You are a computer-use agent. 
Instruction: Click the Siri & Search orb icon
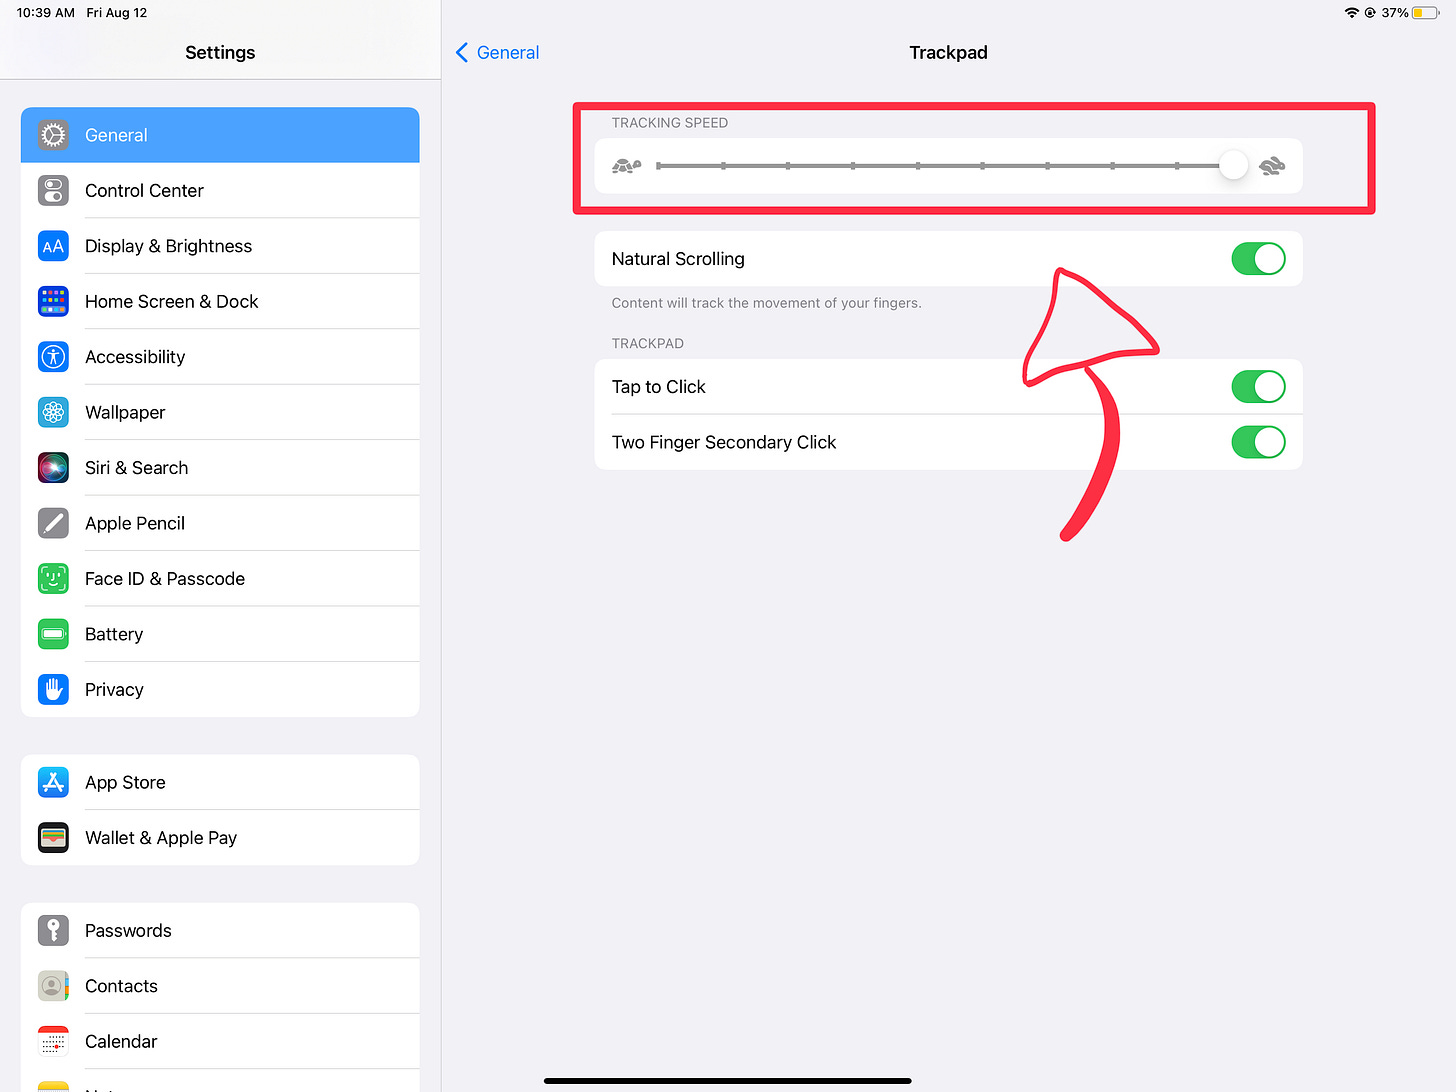tap(53, 468)
